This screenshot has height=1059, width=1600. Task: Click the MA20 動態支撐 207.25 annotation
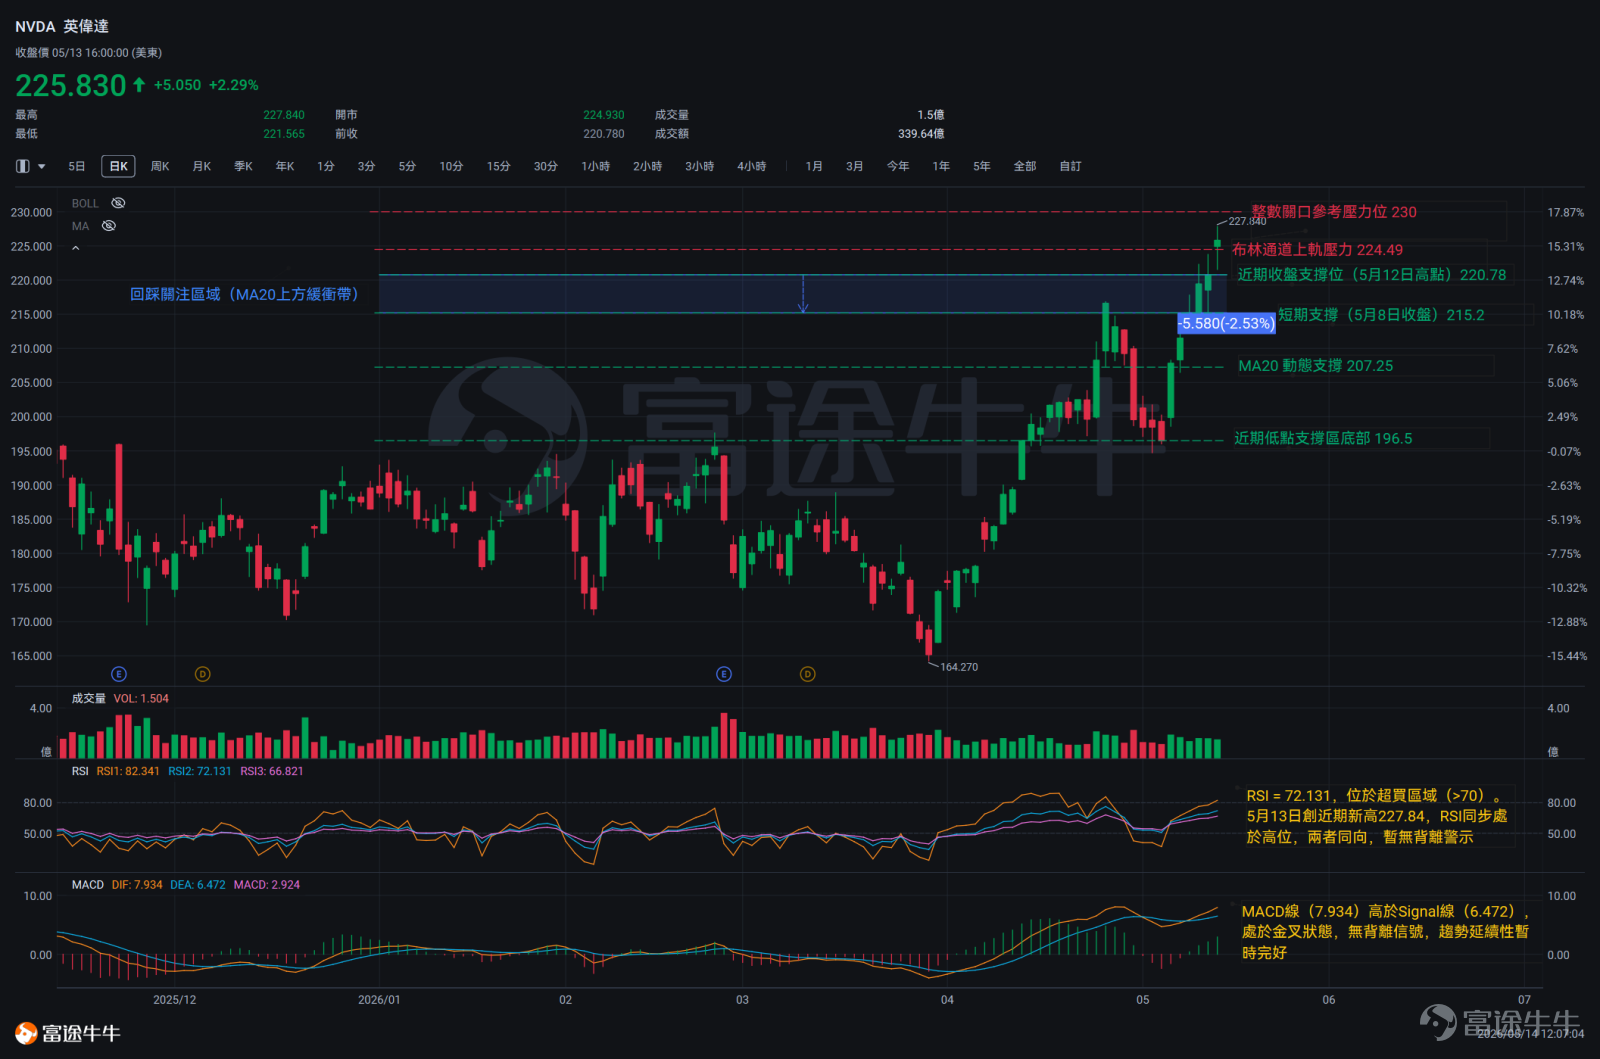coord(1316,366)
